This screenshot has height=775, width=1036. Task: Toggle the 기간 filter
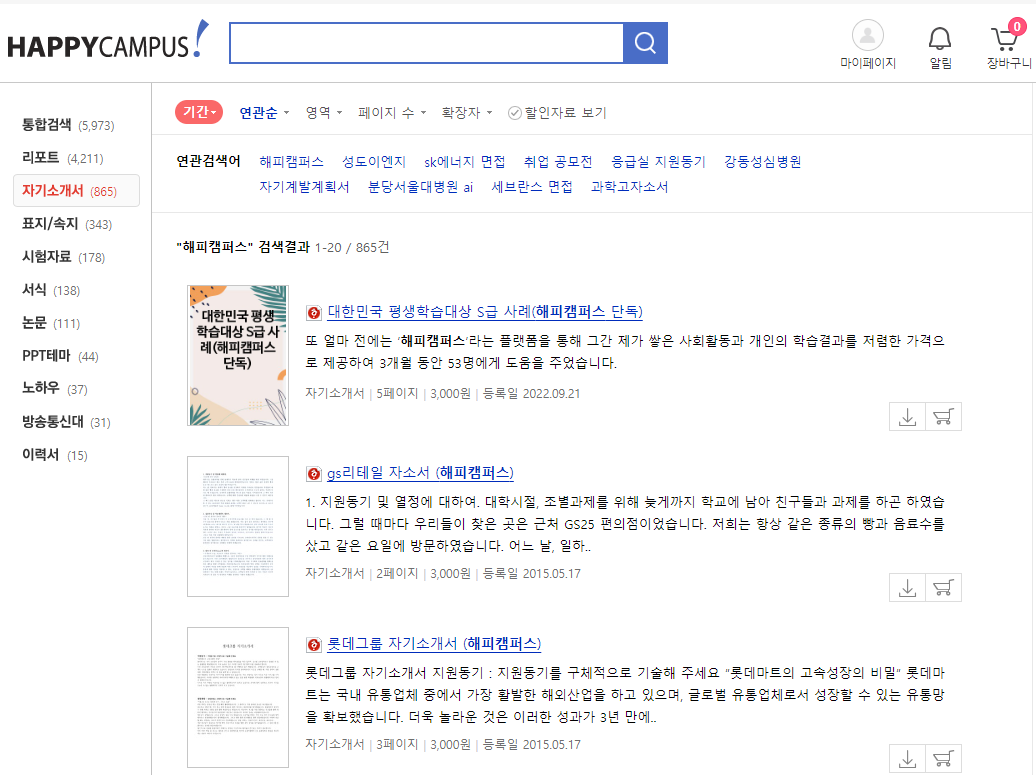click(198, 112)
